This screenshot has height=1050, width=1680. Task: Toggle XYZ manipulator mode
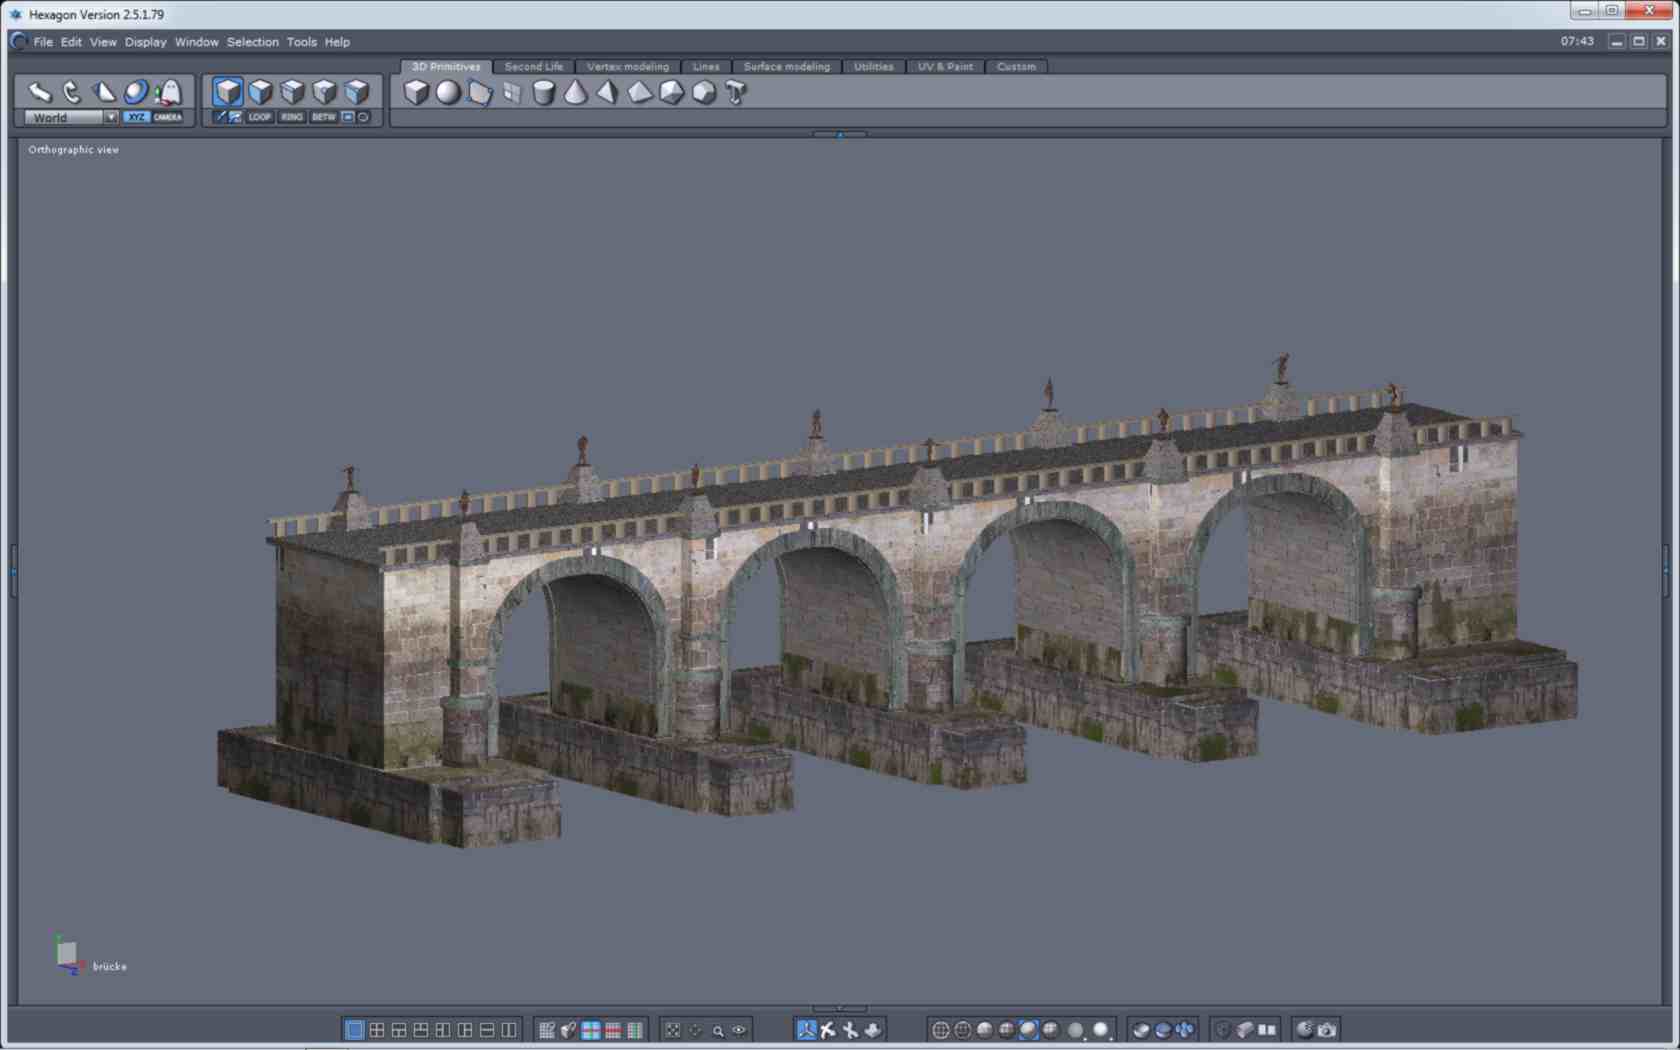coord(137,117)
